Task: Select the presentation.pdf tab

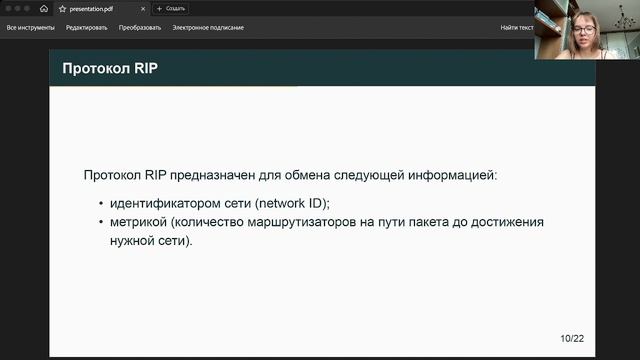Action: pyautogui.click(x=102, y=9)
